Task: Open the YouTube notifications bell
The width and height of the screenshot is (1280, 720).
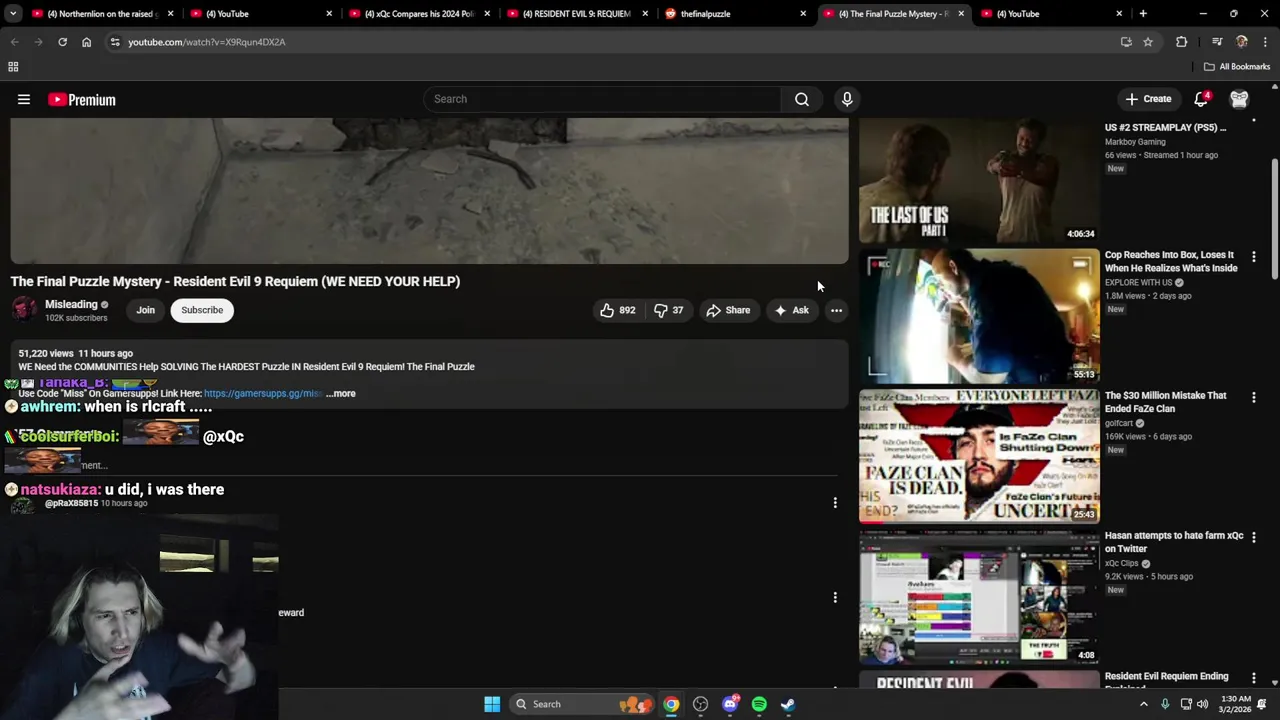Action: (1202, 99)
